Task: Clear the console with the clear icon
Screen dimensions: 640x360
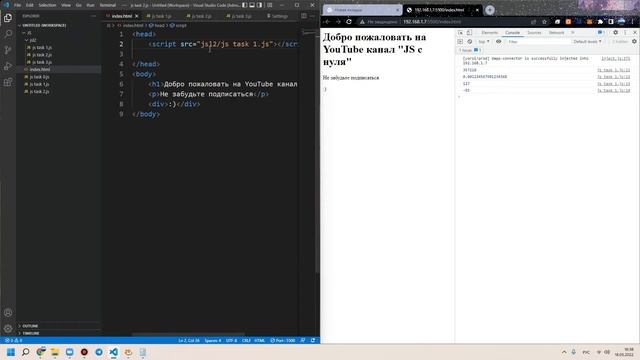Action: pos(469,42)
